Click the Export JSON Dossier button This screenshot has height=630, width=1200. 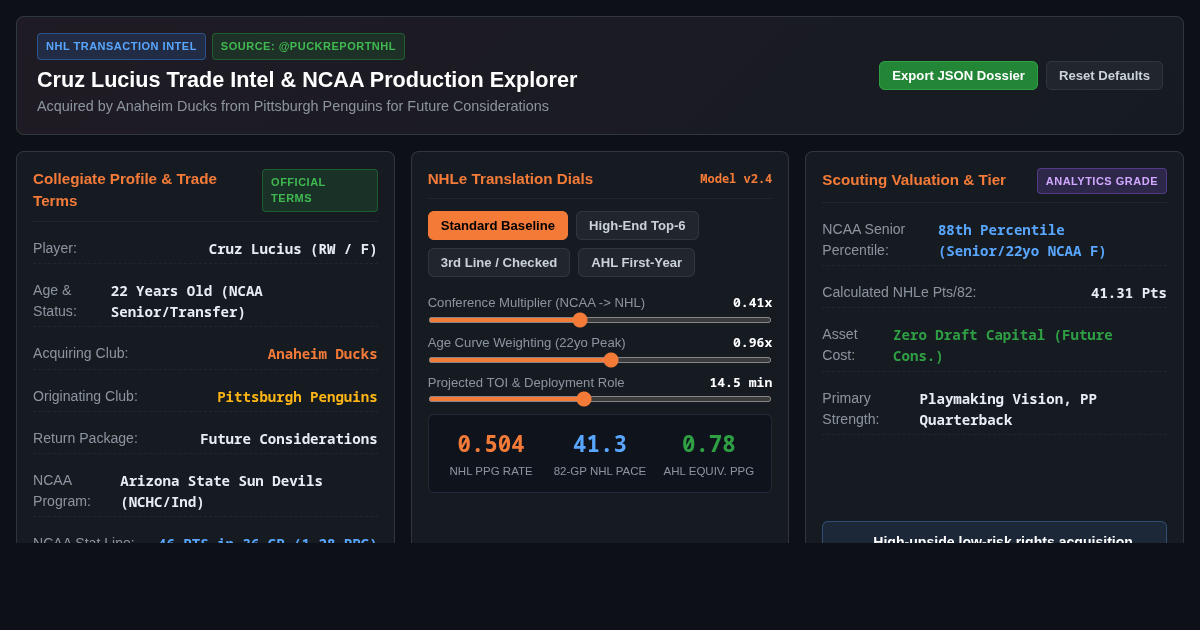click(x=958, y=75)
